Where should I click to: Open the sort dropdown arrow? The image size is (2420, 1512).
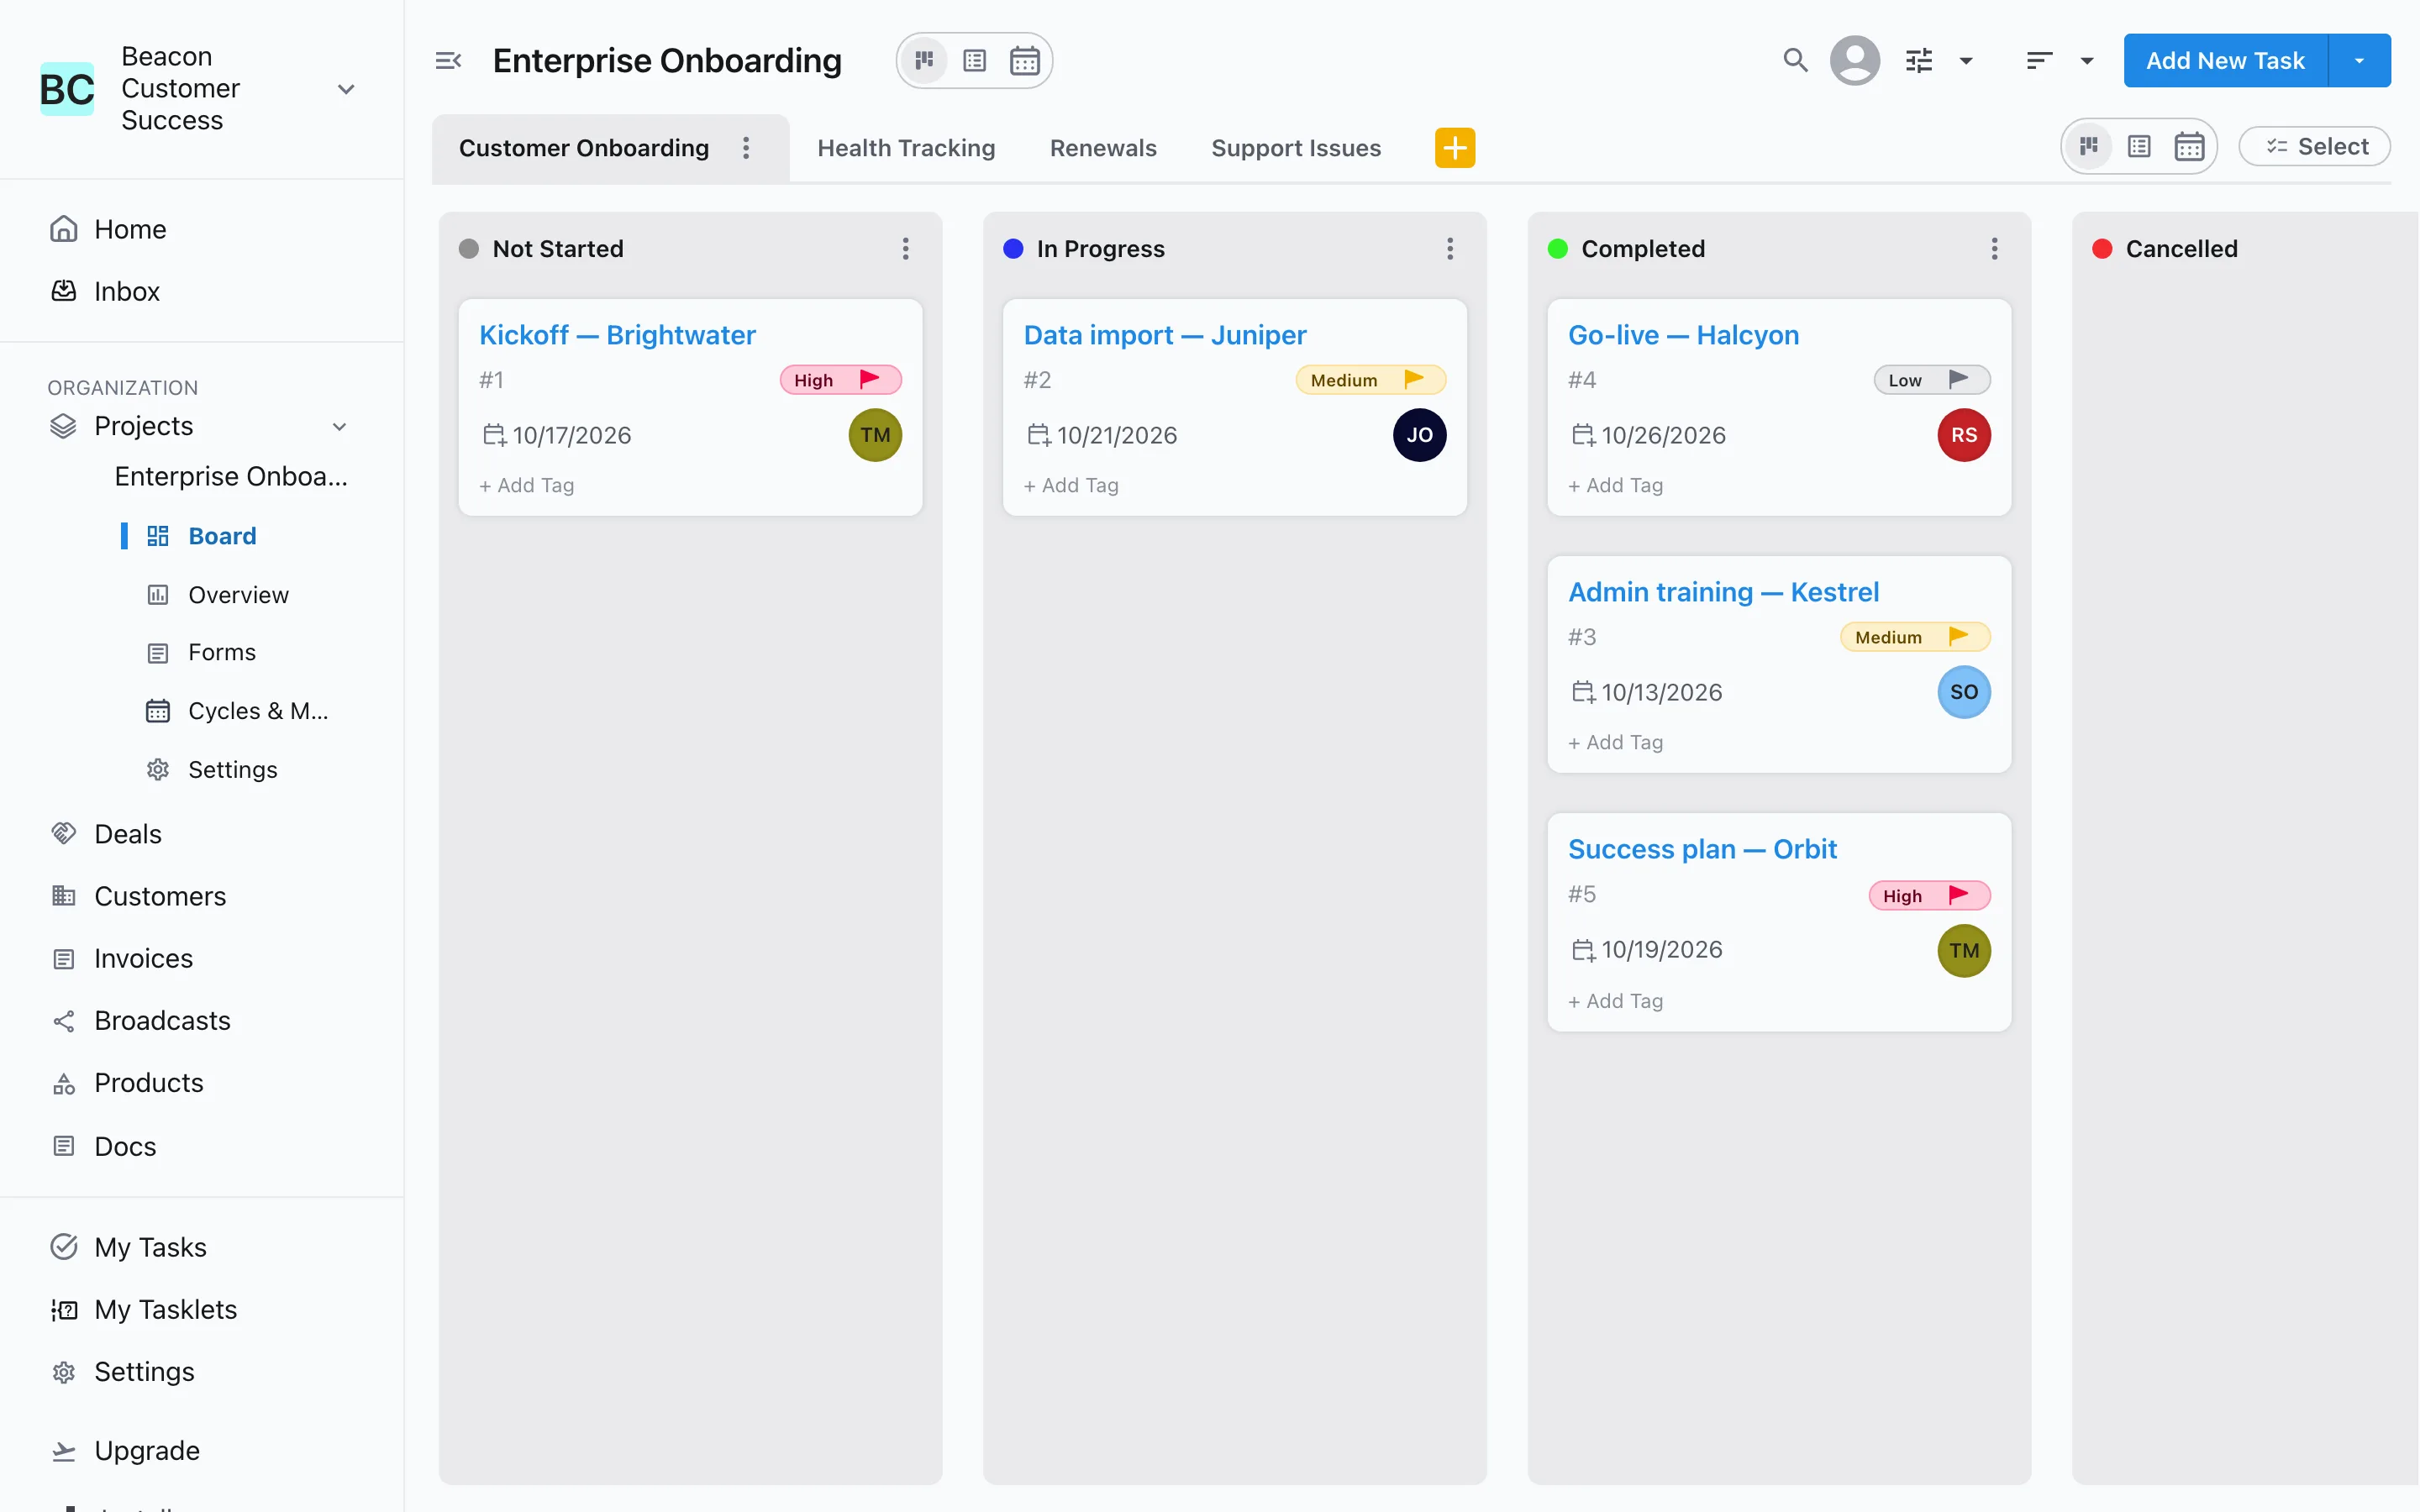2086,61
